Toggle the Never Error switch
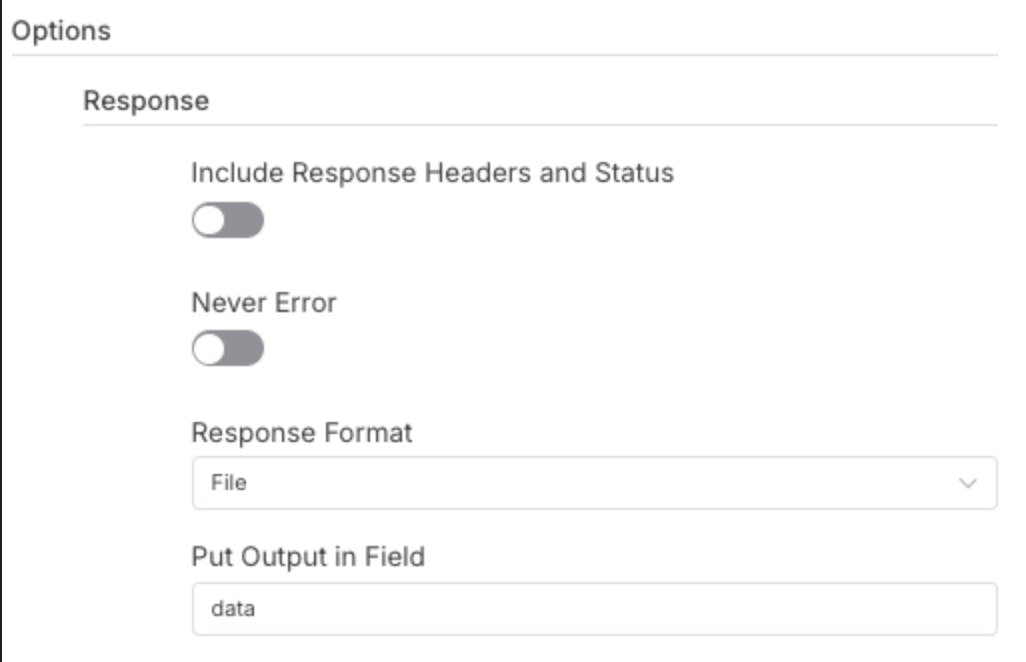The height and width of the screenshot is (662, 1026). pyautogui.click(x=228, y=349)
